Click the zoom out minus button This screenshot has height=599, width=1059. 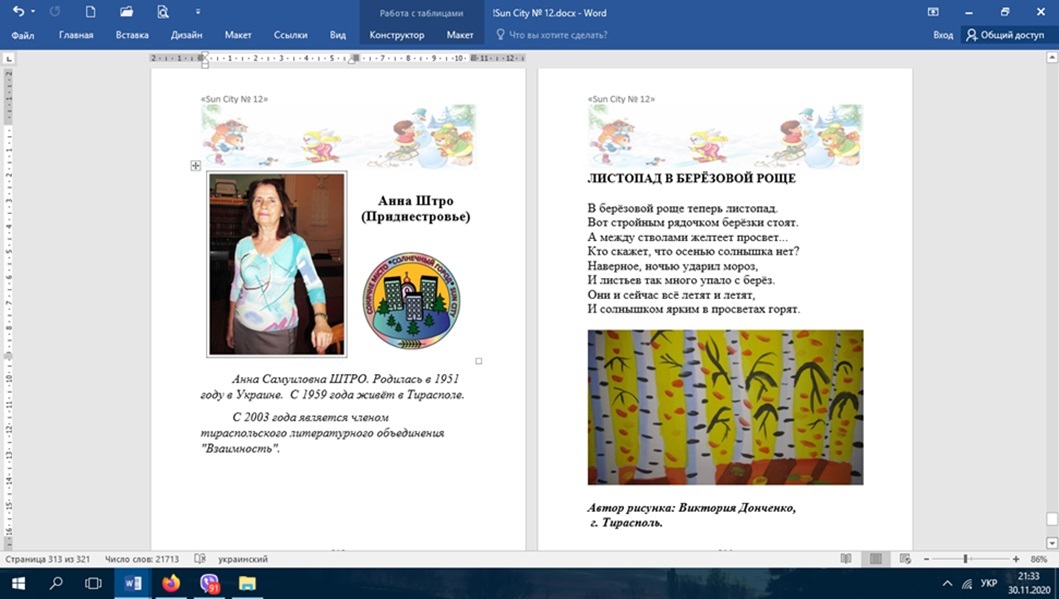coord(927,559)
